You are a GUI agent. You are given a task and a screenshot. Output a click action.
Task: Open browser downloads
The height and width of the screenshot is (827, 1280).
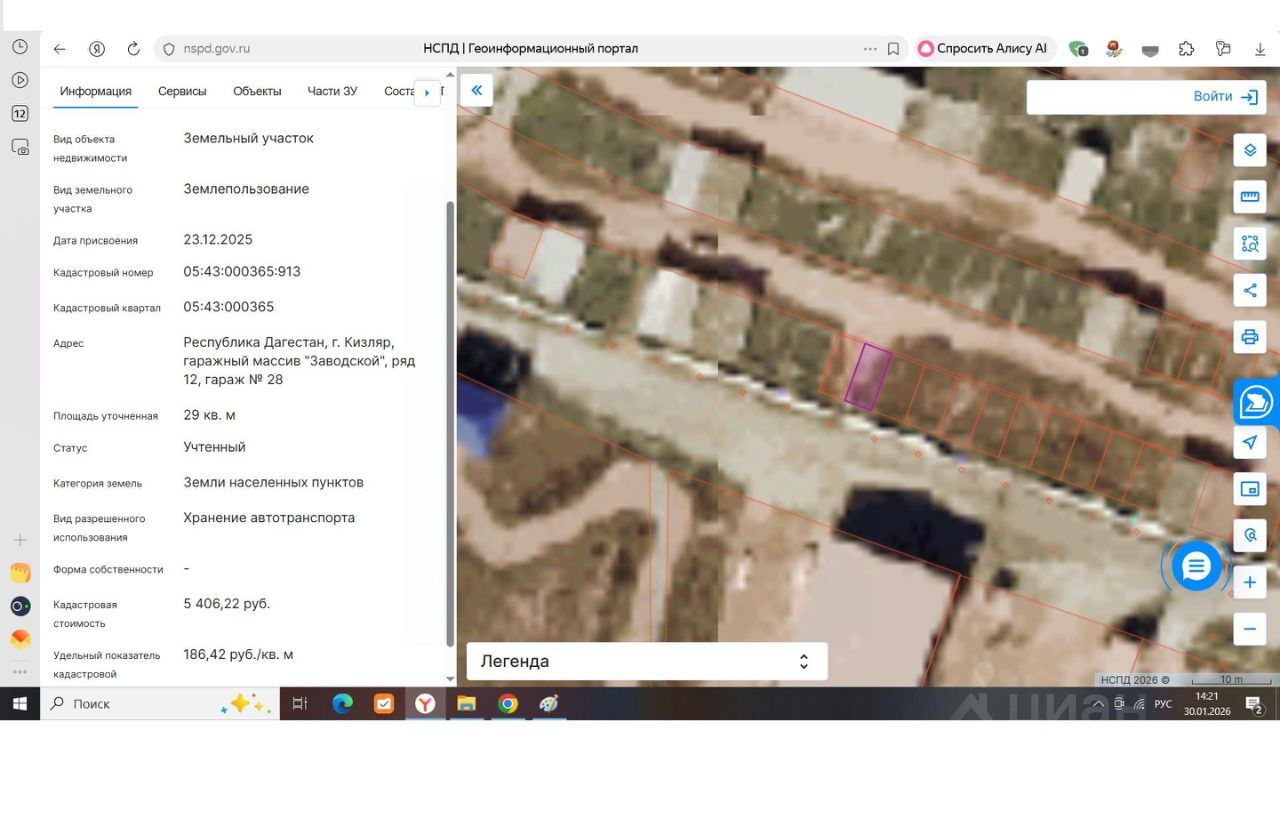(x=1260, y=48)
